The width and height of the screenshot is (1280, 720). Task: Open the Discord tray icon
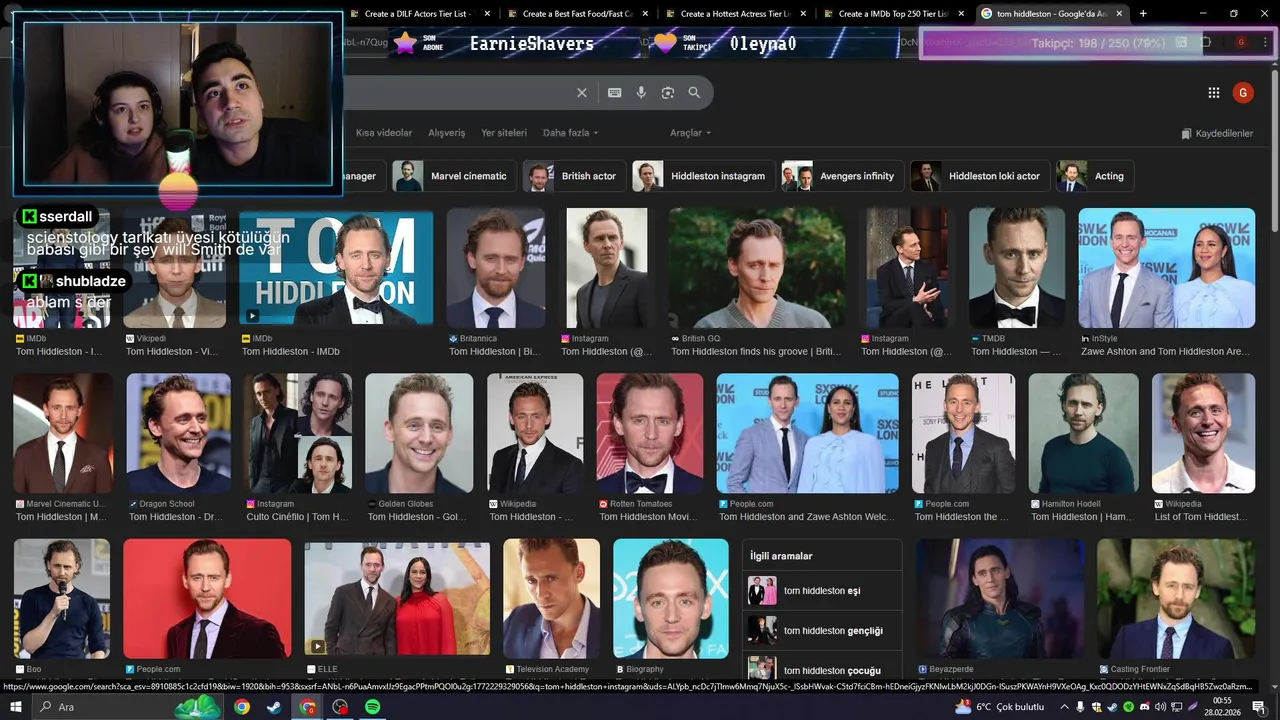point(1145,707)
